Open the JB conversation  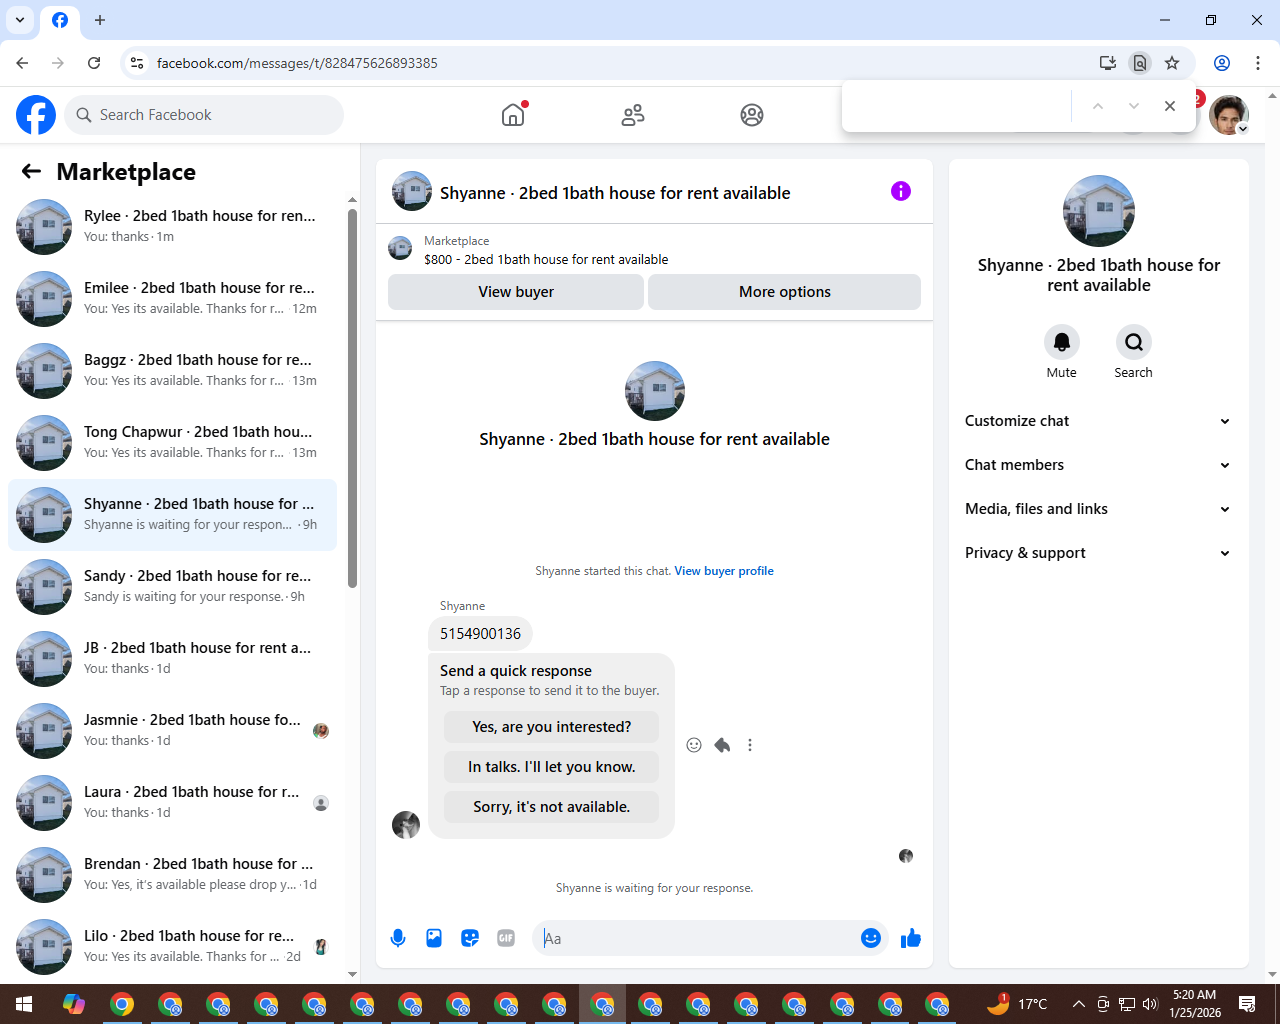(x=173, y=659)
